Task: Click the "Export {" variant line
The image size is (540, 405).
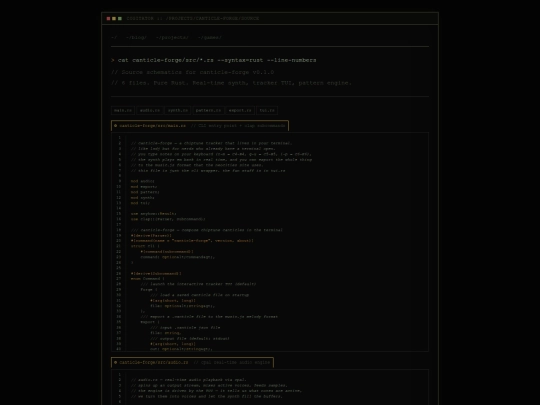Action: coord(150,322)
